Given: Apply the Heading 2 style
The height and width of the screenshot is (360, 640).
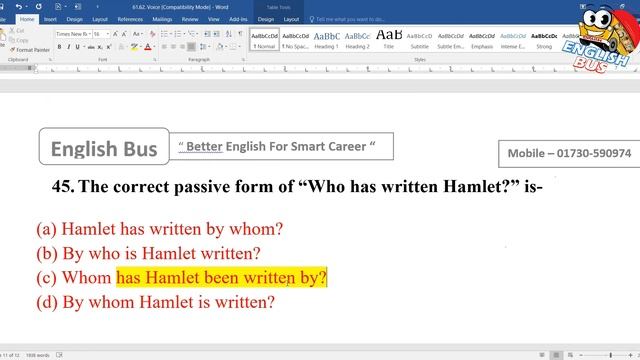Looking at the screenshot, I should 358,40.
